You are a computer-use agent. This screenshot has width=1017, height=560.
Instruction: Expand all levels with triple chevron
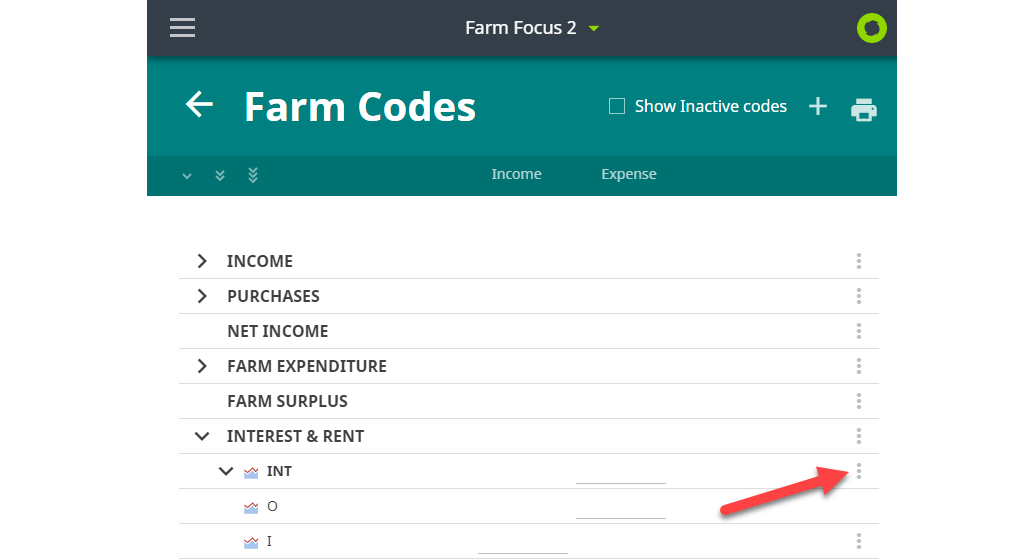253,175
